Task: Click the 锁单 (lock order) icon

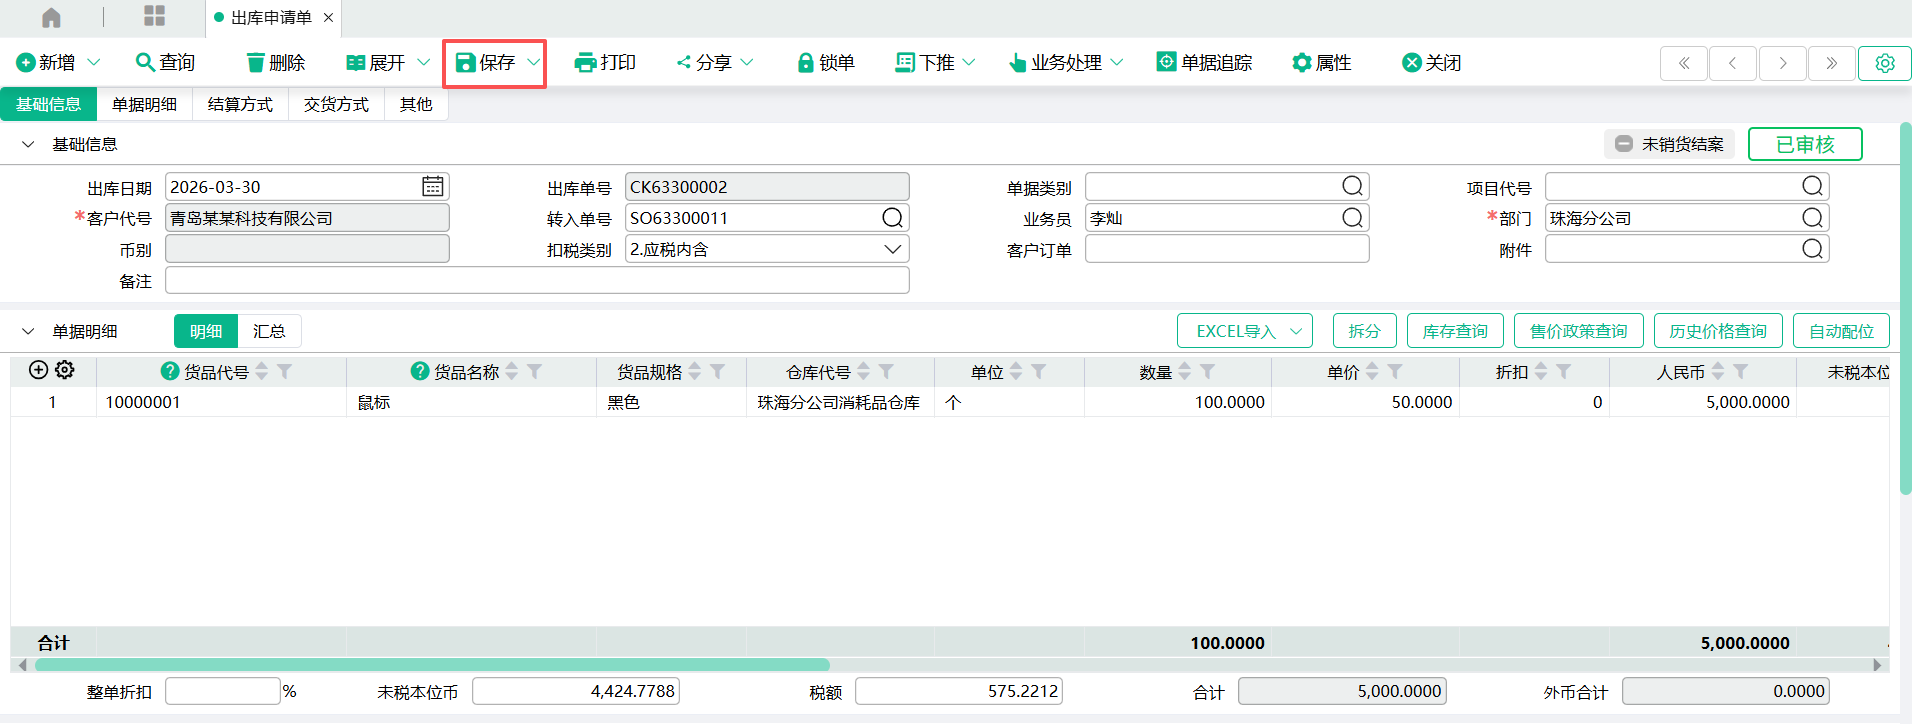Action: (x=805, y=63)
